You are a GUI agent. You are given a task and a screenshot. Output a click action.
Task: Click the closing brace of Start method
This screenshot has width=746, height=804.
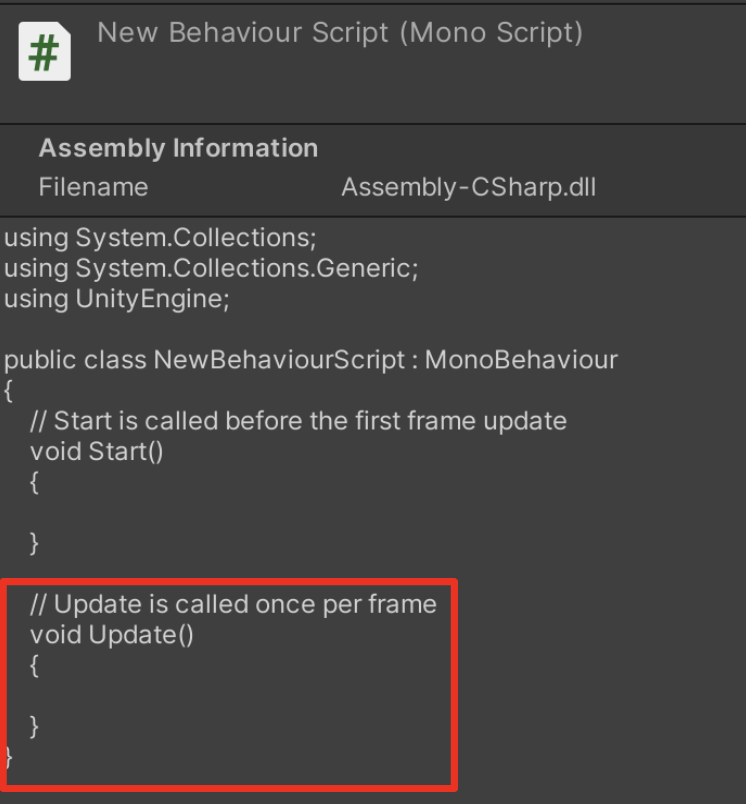[34, 544]
